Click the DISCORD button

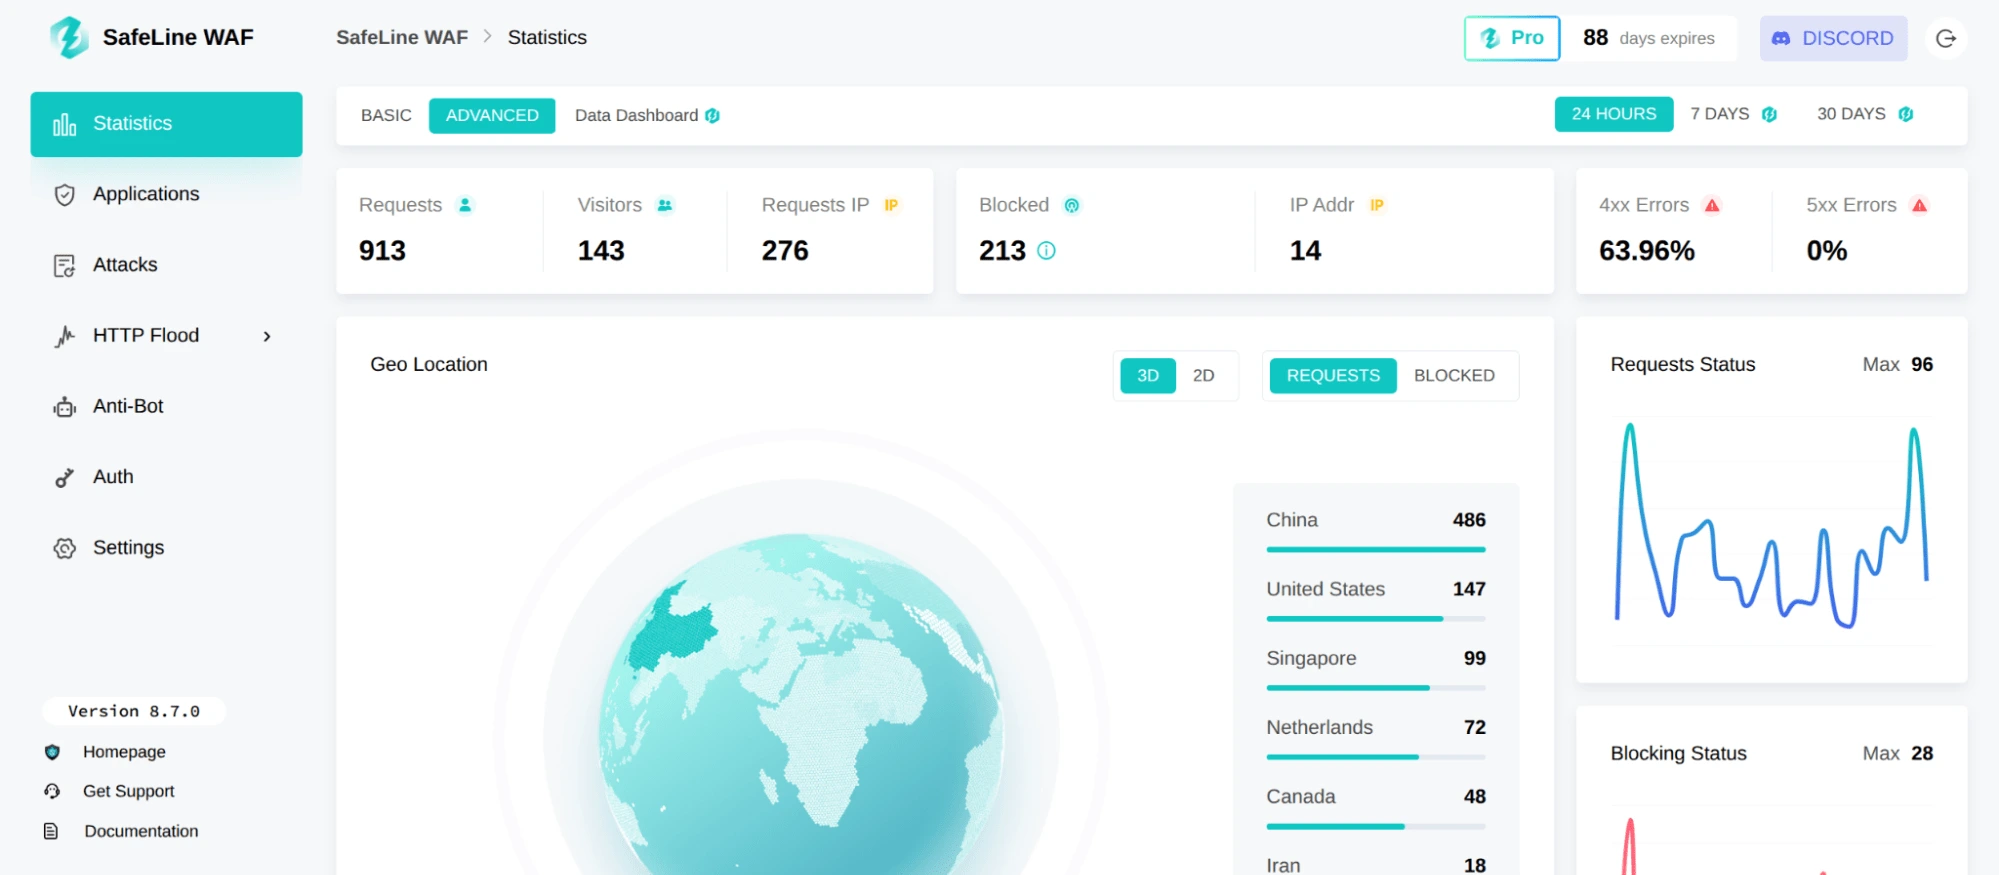[1833, 38]
